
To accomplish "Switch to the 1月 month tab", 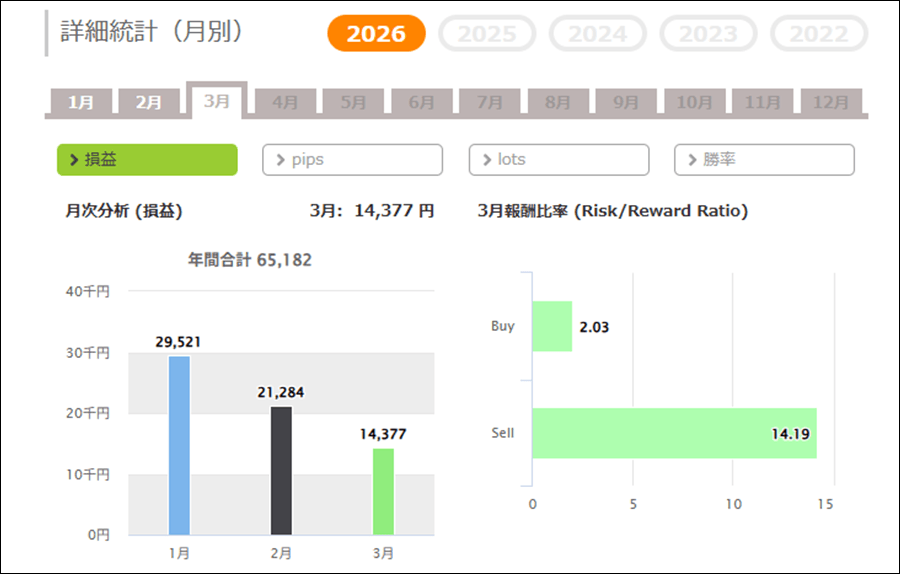I will [x=81, y=102].
